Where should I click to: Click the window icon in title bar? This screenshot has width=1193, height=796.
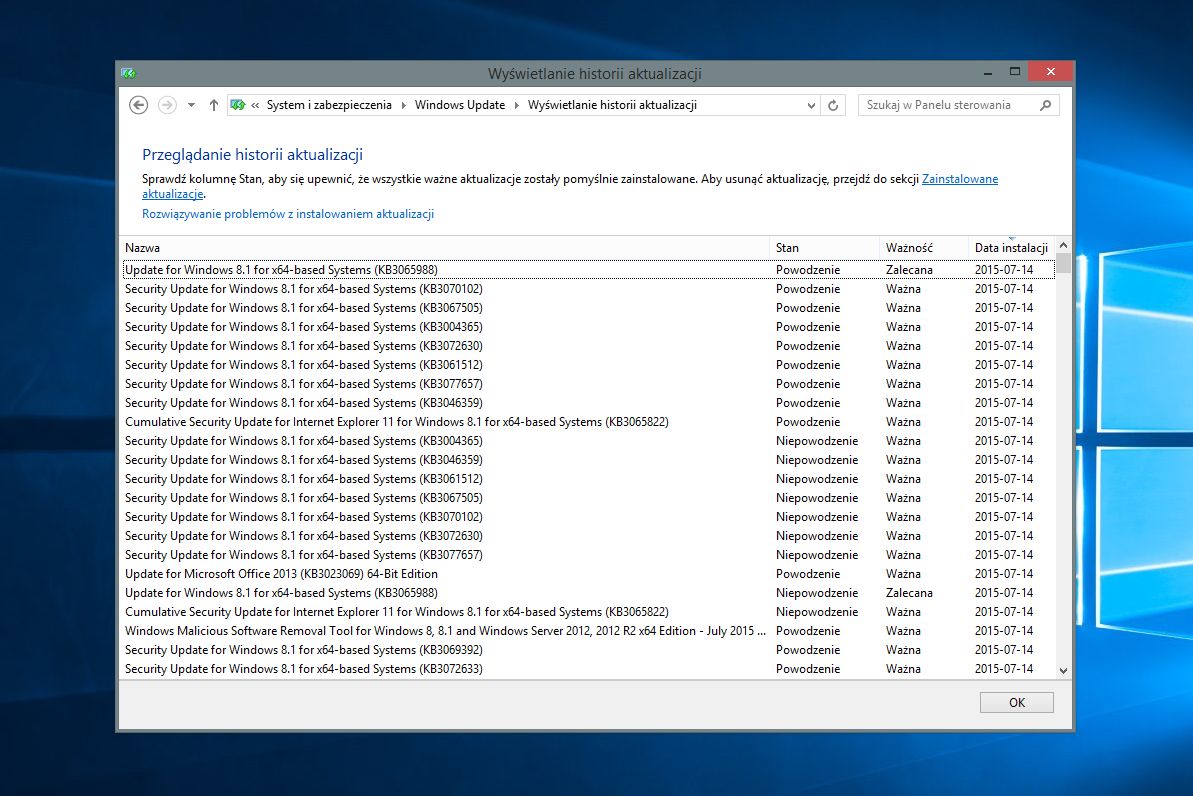tap(128, 73)
